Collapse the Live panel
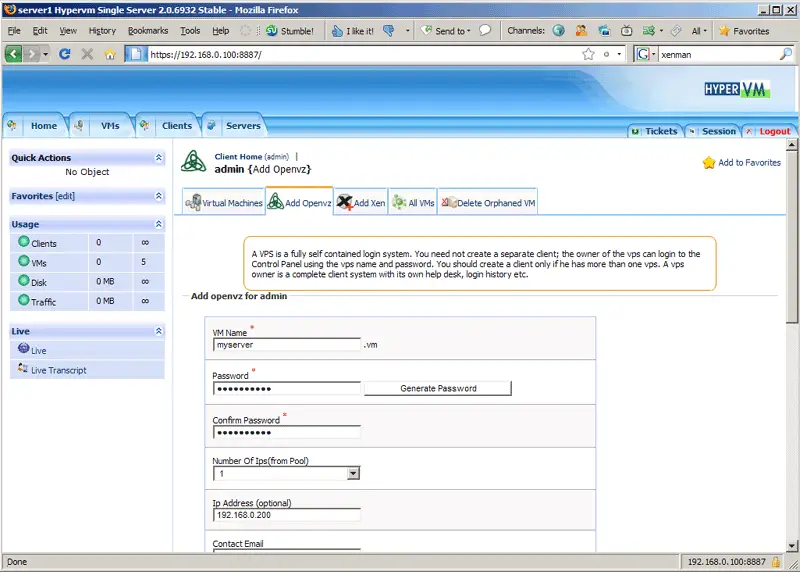800x572 pixels. (x=159, y=331)
